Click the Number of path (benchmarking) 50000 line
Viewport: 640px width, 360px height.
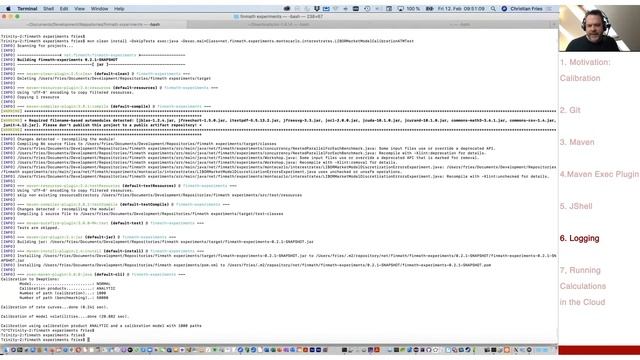64,298
